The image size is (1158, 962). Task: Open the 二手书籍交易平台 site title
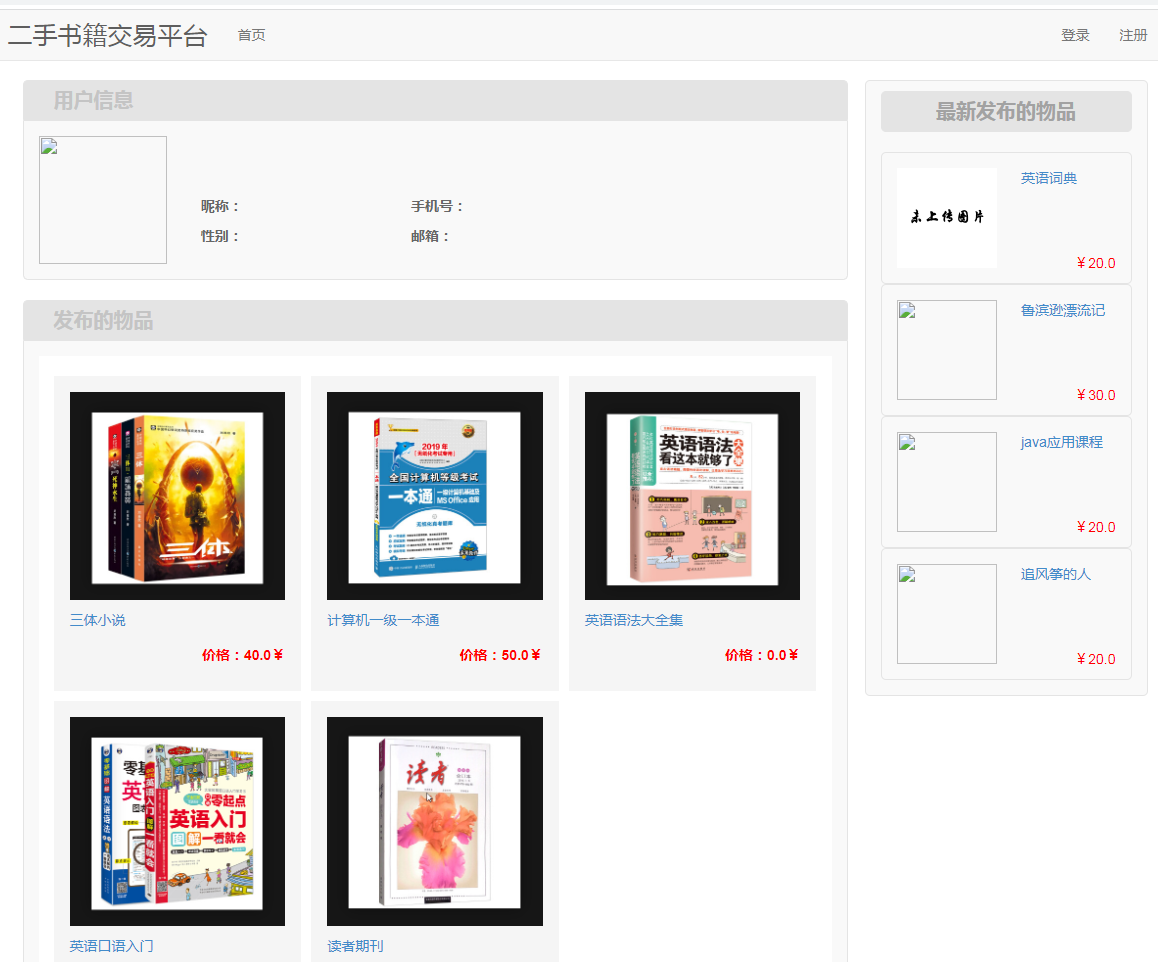108,35
